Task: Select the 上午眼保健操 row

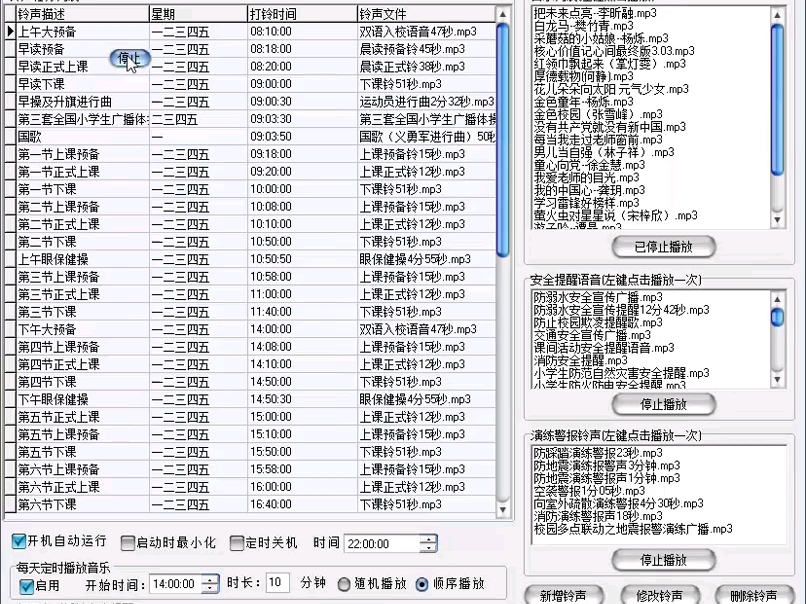Action: point(250,259)
